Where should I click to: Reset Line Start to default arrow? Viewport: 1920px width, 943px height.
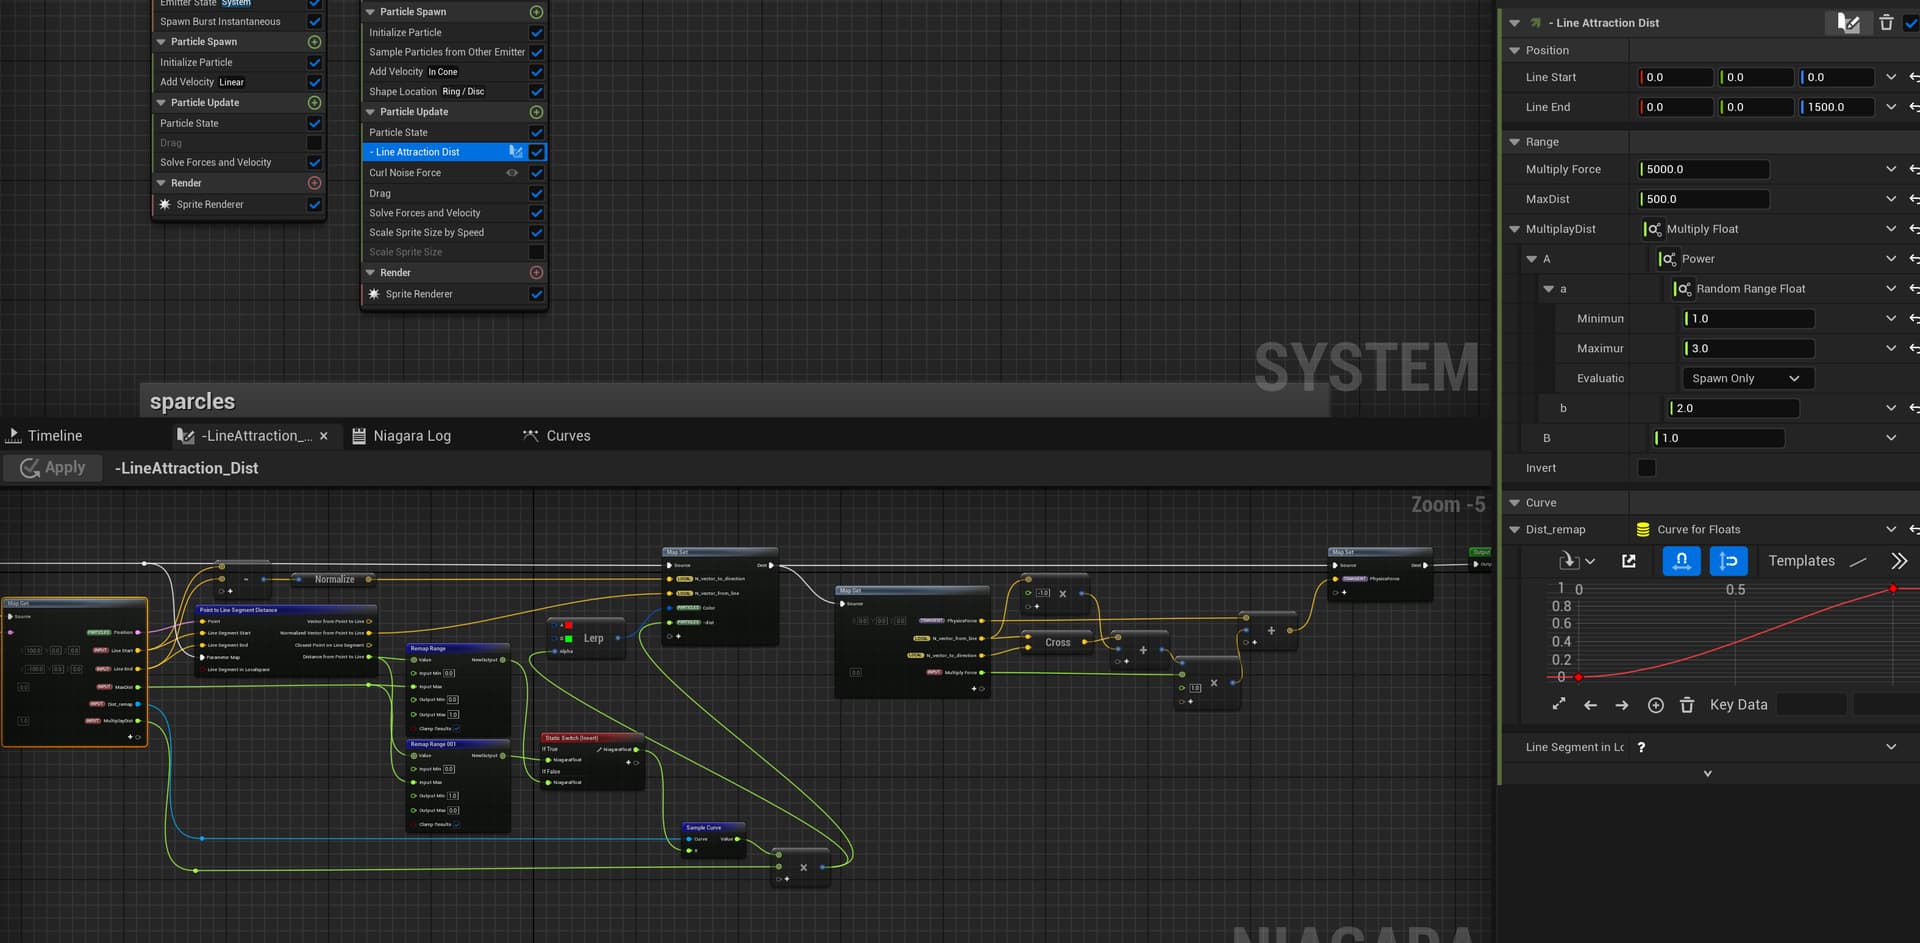(1914, 77)
